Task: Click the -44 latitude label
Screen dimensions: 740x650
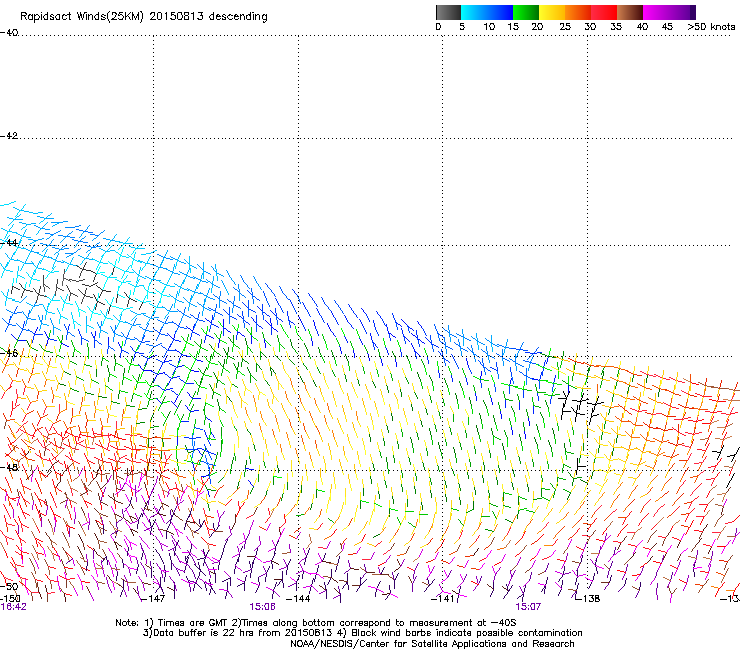Action: coord(9,243)
